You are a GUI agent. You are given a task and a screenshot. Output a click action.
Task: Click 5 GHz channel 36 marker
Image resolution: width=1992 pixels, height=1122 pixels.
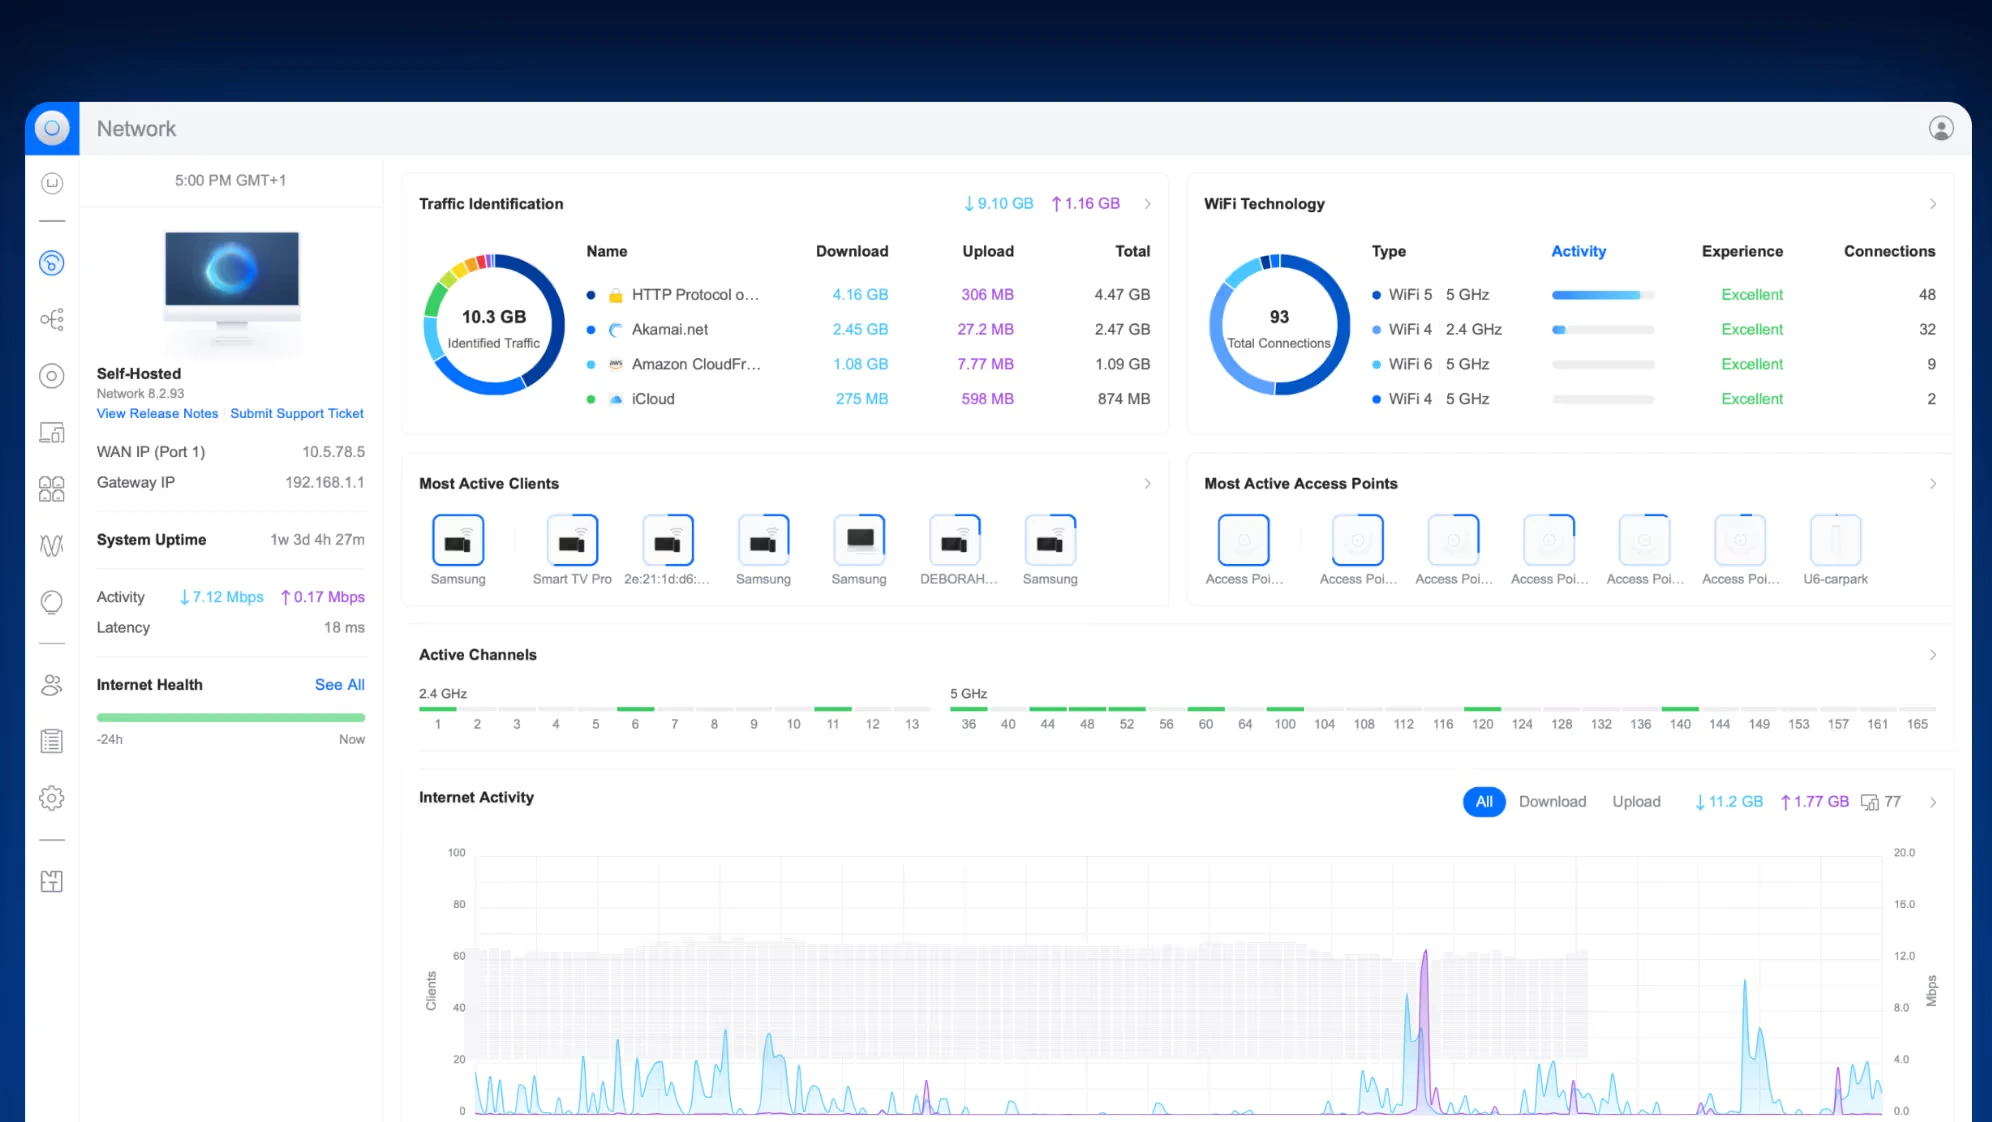pos(968,709)
